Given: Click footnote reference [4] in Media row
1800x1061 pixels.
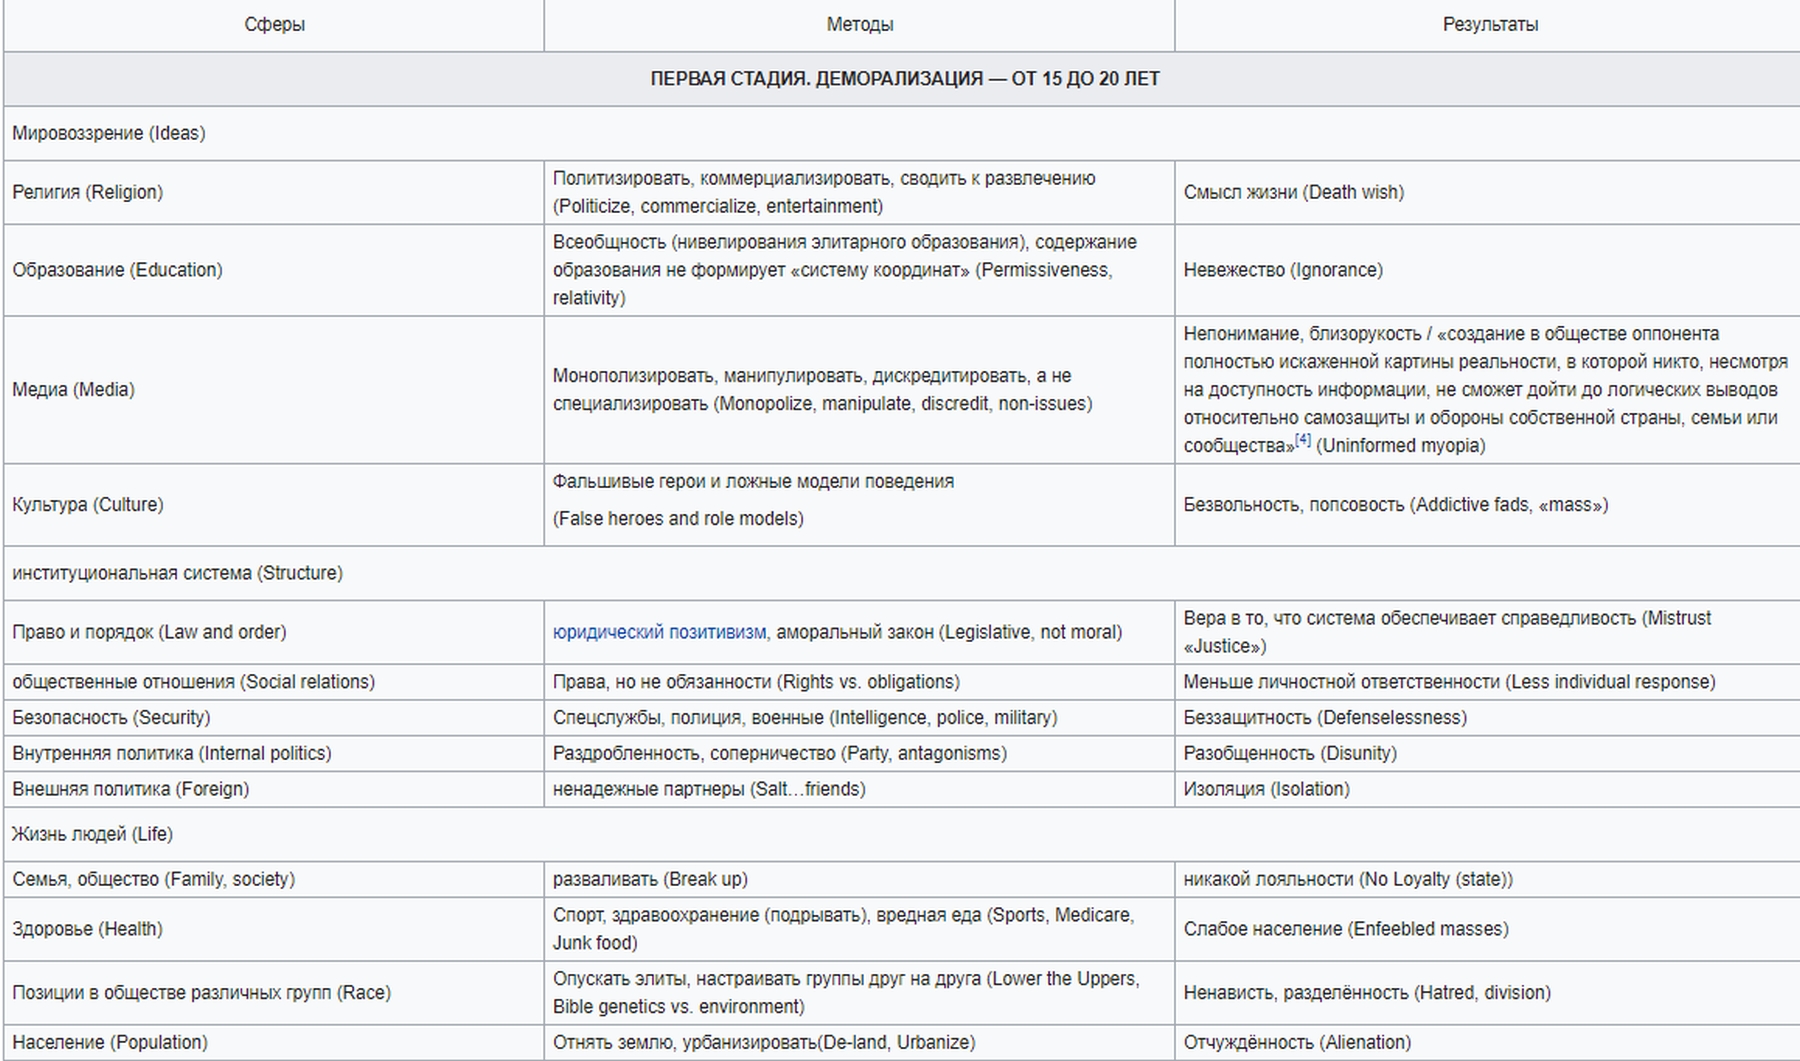Looking at the screenshot, I should point(1302,440).
